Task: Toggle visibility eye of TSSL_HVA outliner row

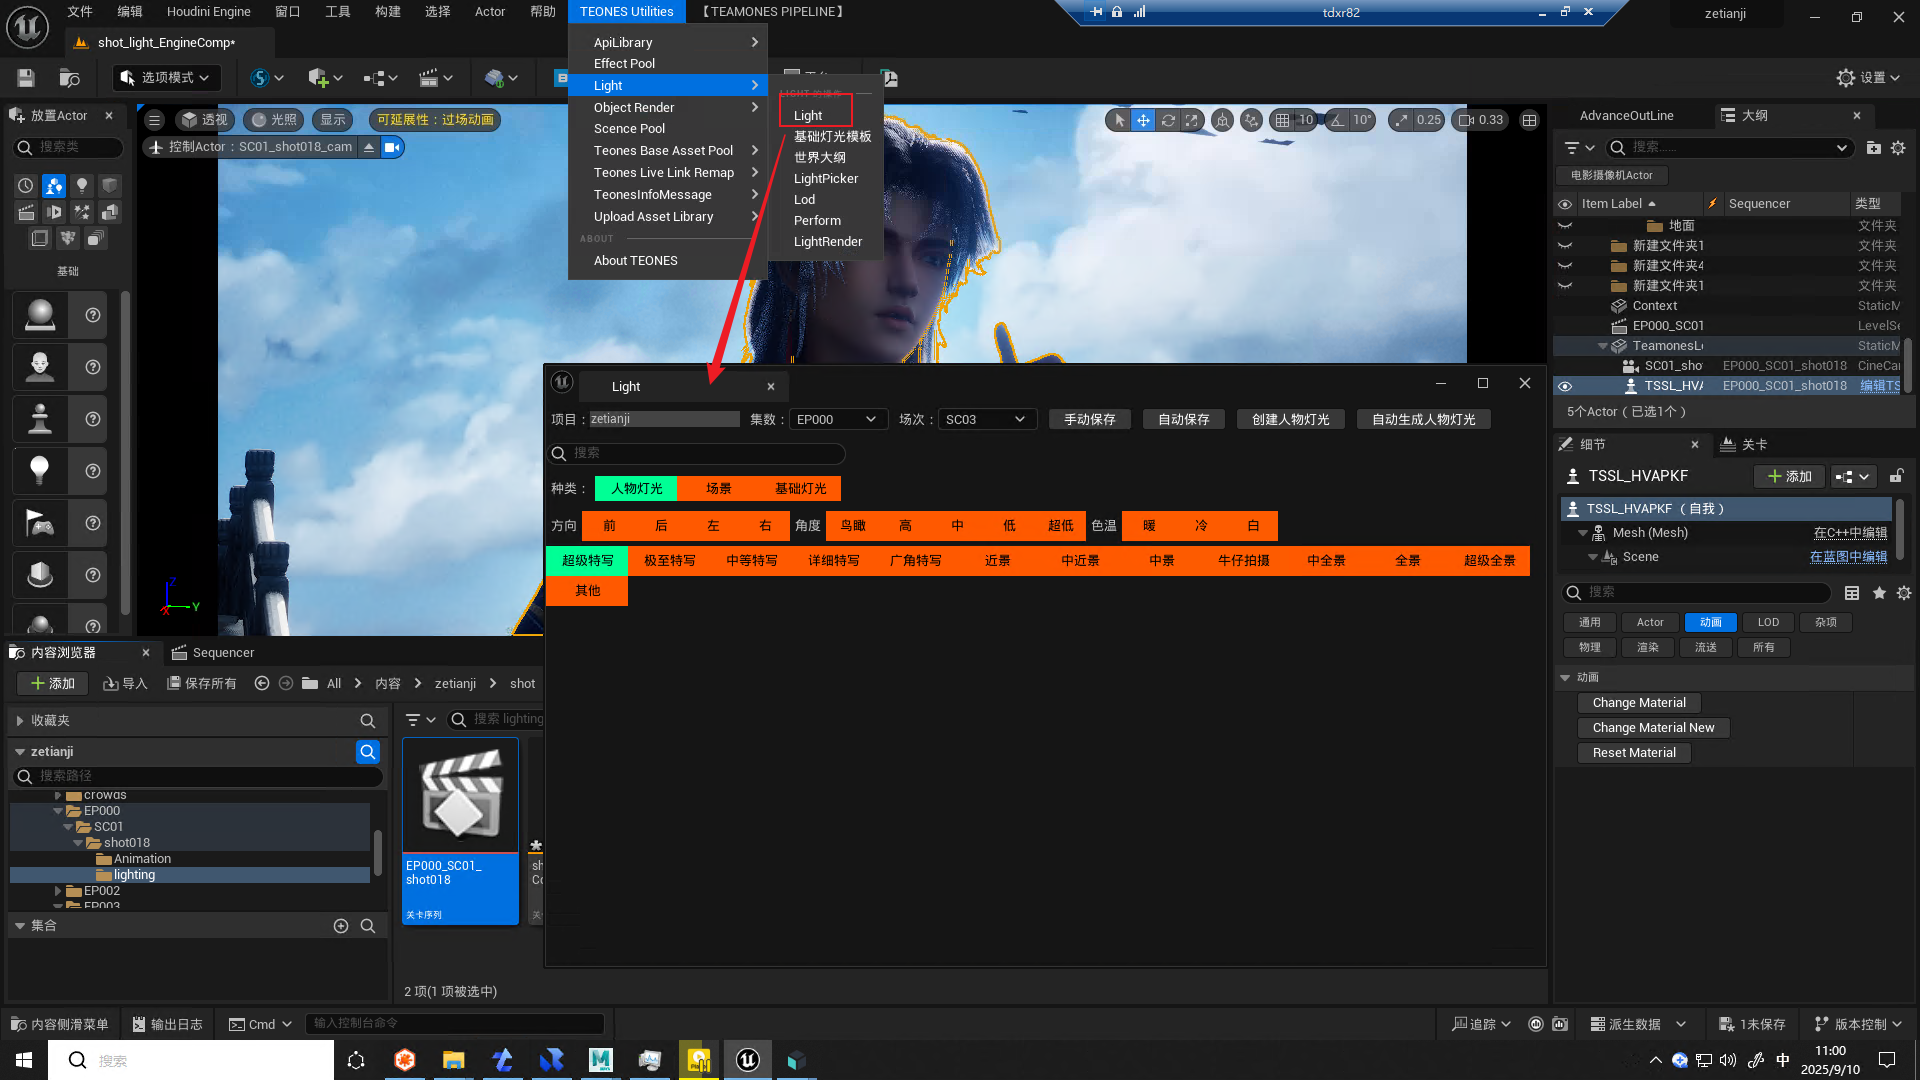Action: point(1565,386)
